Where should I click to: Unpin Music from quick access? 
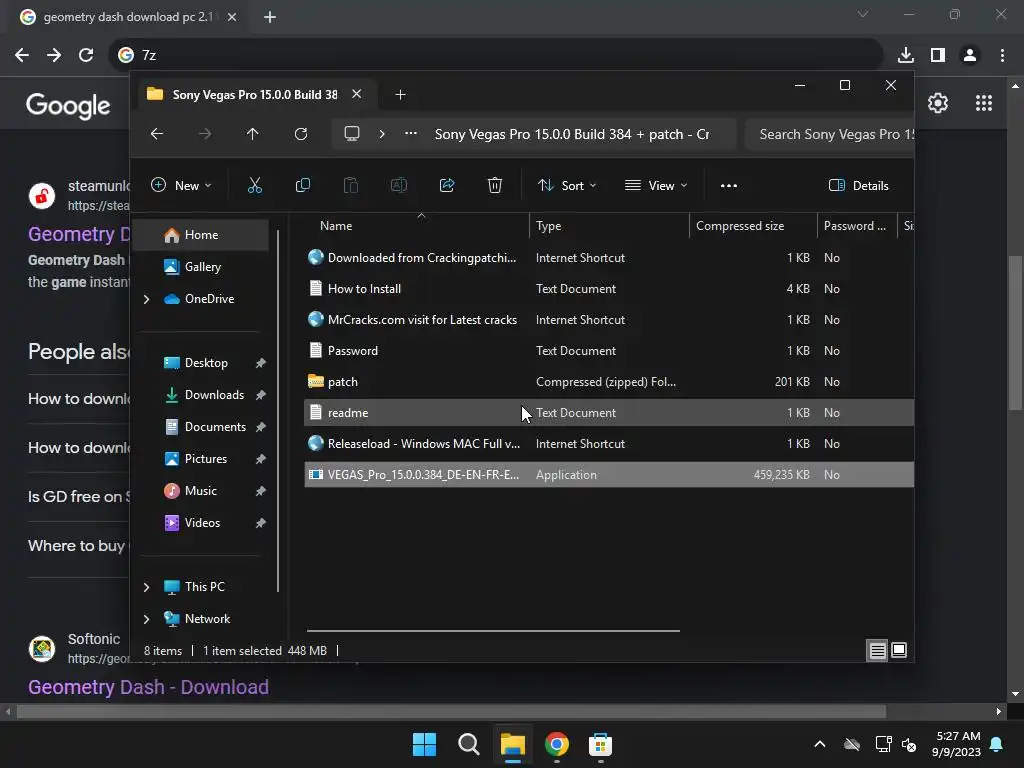point(261,491)
